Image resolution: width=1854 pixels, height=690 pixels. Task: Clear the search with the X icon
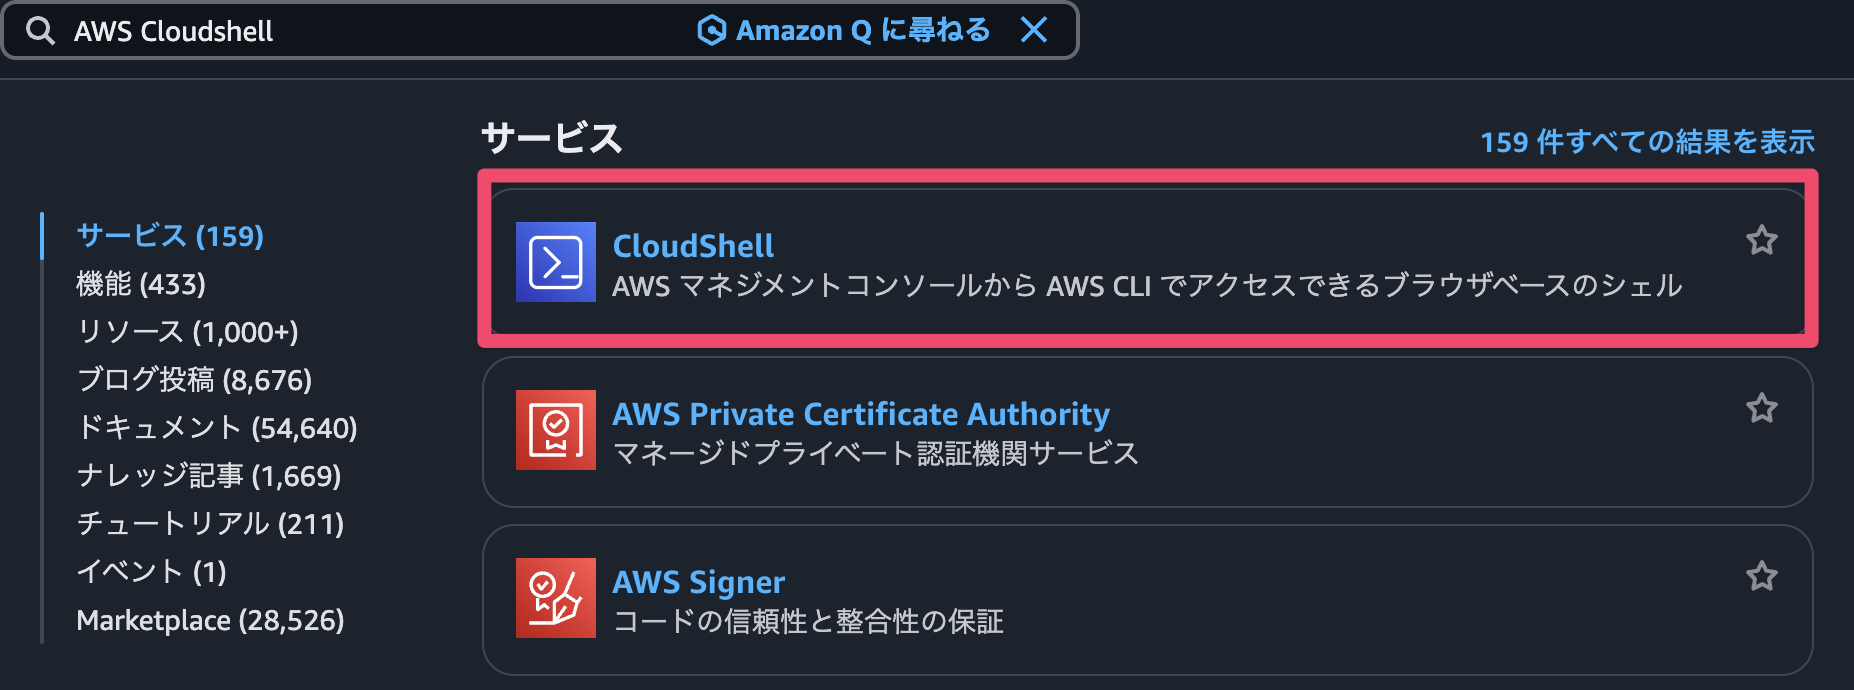[1034, 30]
